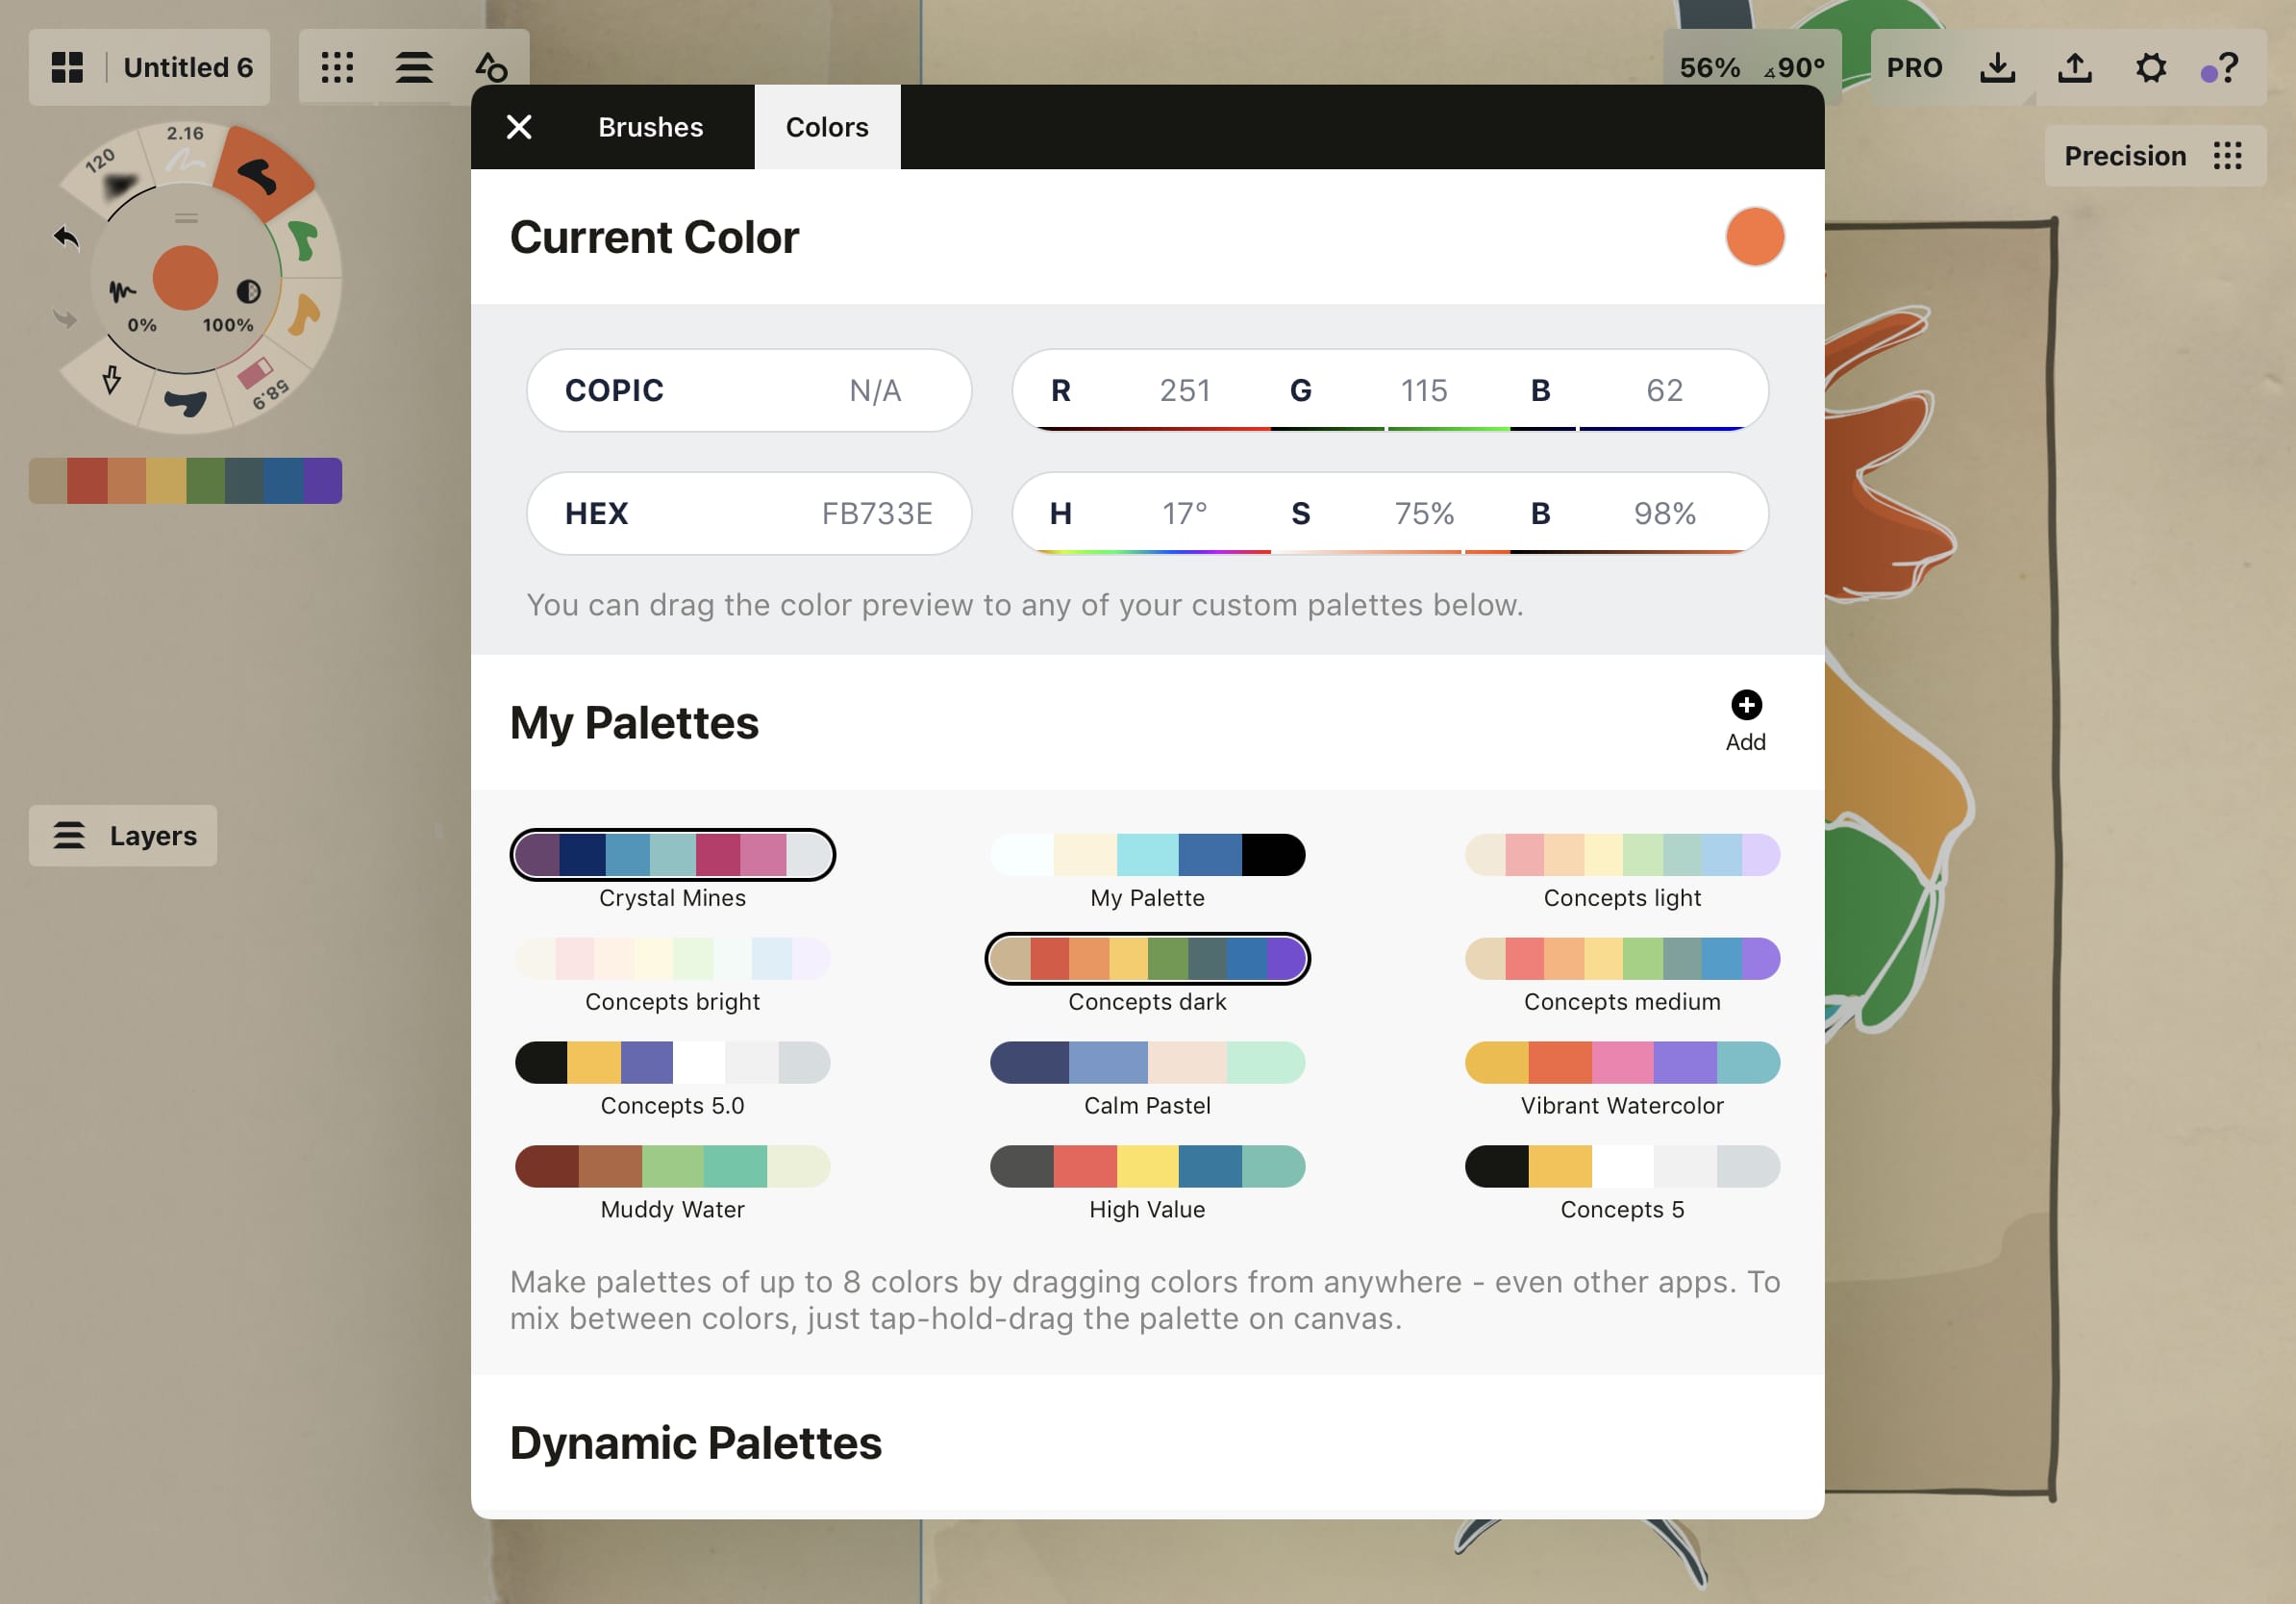Screen dimensions: 2296x1604
Task: Close the Colors panel
Action: pyautogui.click(x=520, y=126)
